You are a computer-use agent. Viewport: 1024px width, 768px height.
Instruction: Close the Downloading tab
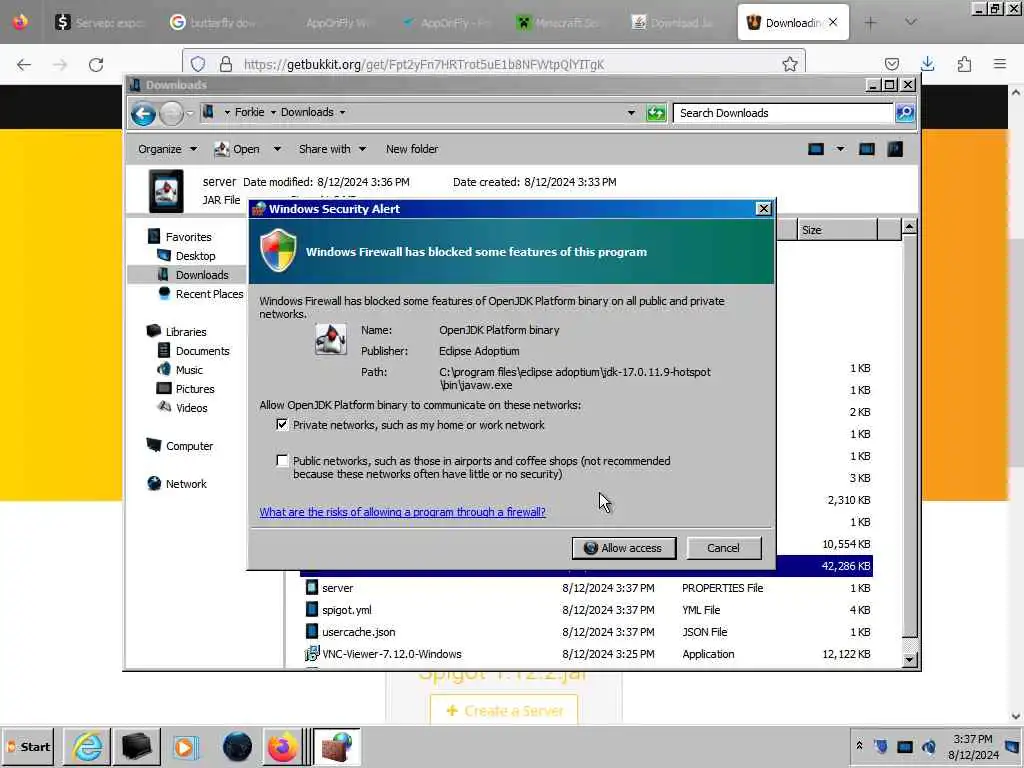(x=833, y=22)
